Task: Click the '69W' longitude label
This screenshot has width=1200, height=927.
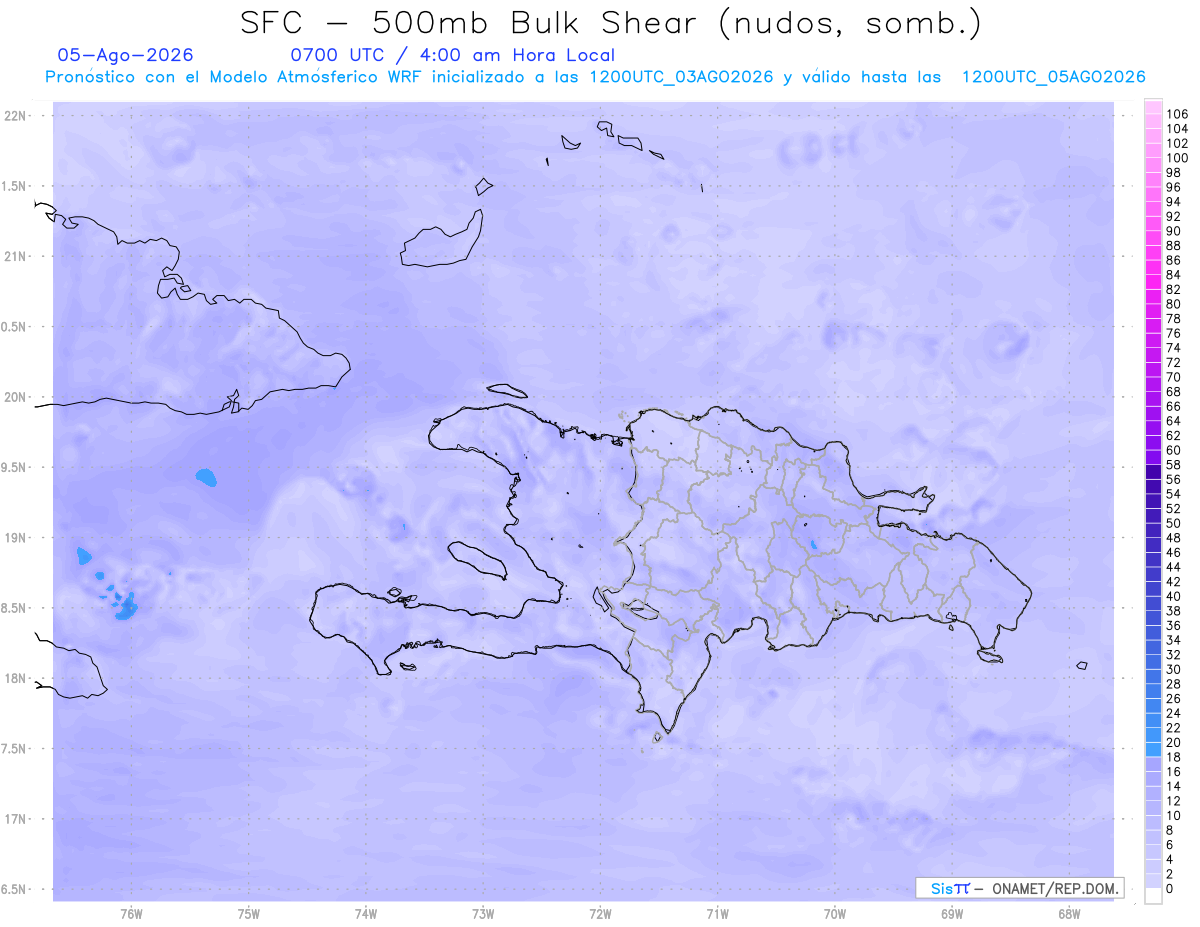Action: 952,914
